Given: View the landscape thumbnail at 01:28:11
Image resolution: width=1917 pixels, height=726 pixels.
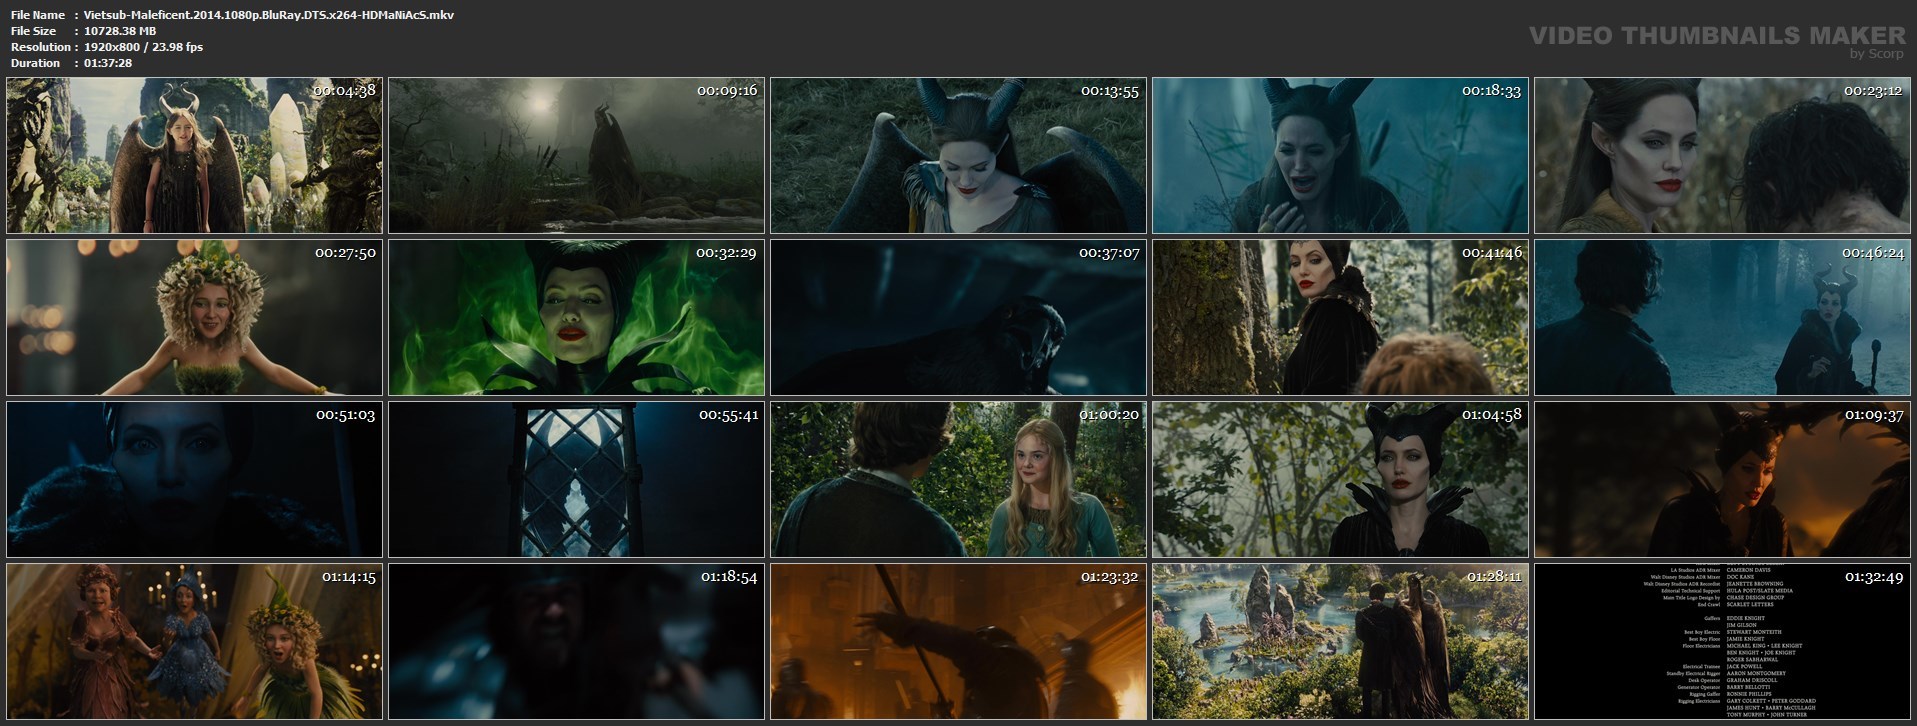Looking at the screenshot, I should tap(1340, 641).
